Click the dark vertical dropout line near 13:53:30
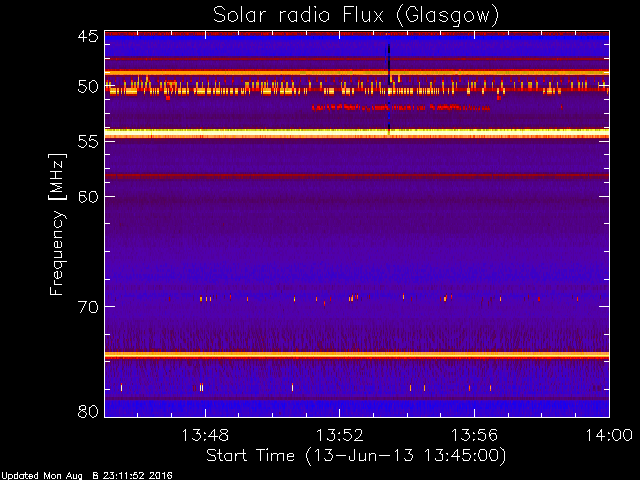 389,89
